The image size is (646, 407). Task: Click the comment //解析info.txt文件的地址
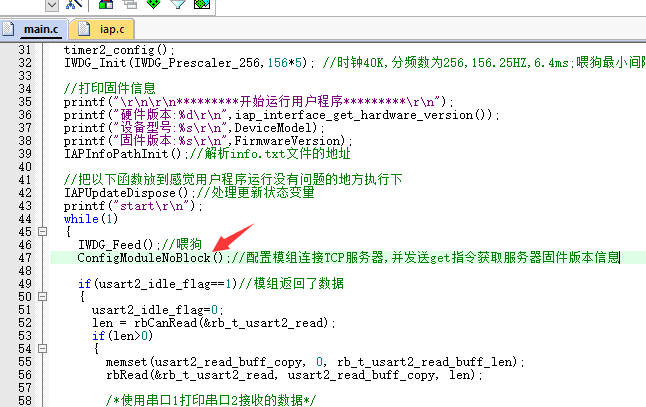click(270, 154)
